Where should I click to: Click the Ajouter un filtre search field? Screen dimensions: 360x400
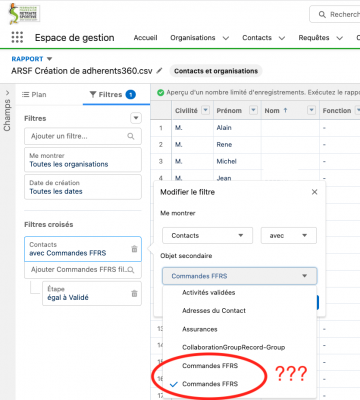(83, 136)
